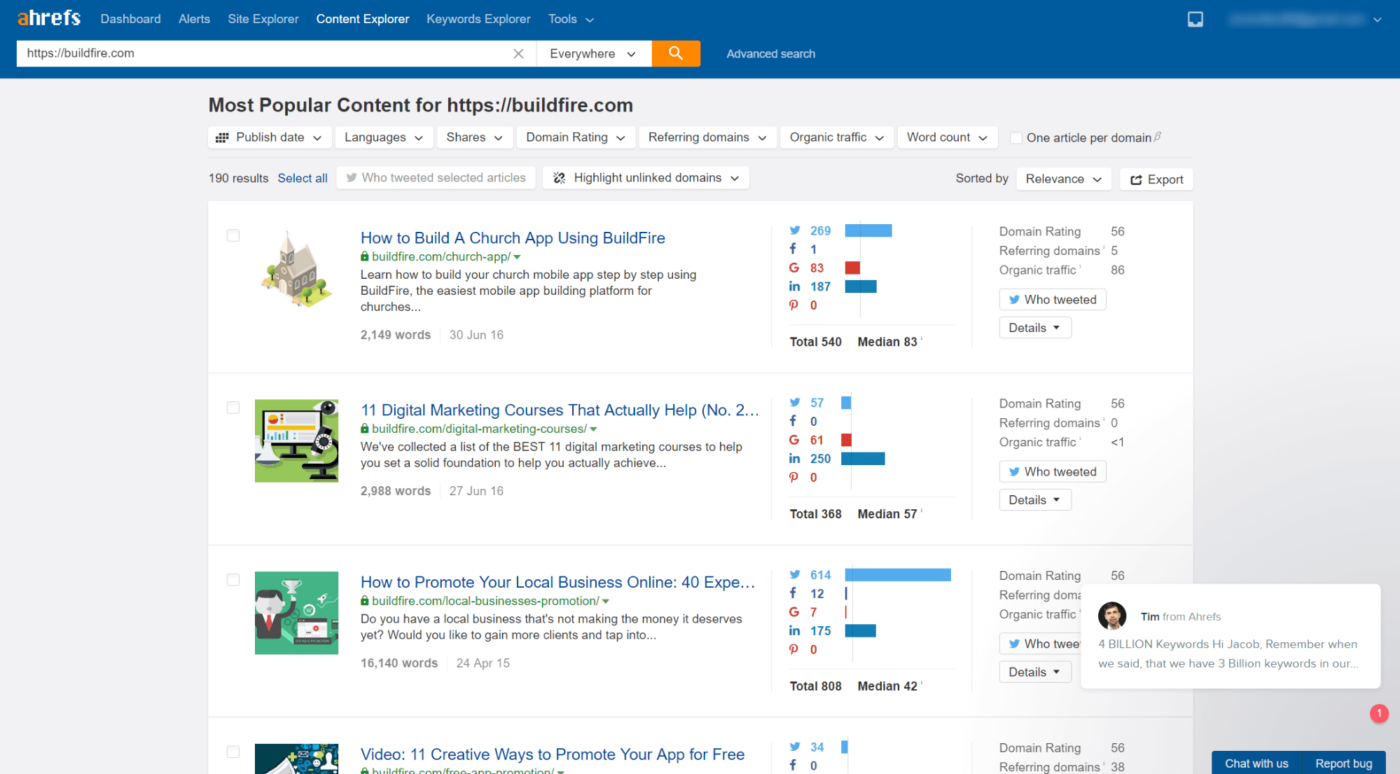Select the Church App article checkbox

[233, 236]
